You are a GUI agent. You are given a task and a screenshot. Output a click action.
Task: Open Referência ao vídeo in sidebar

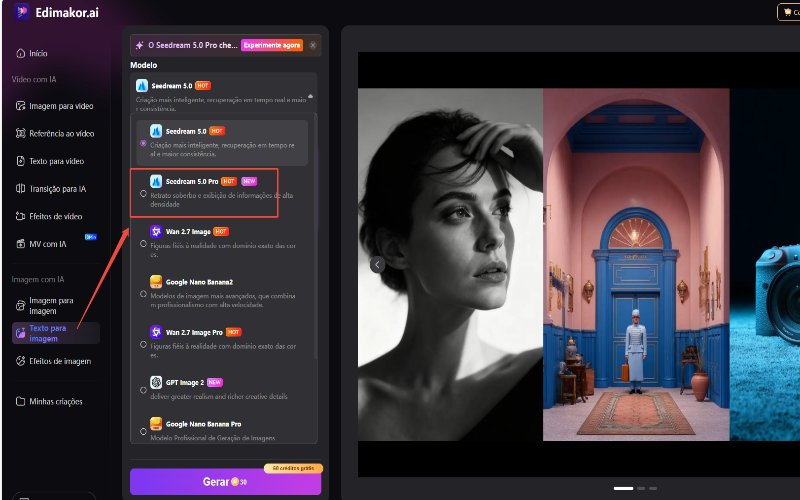click(x=55, y=134)
